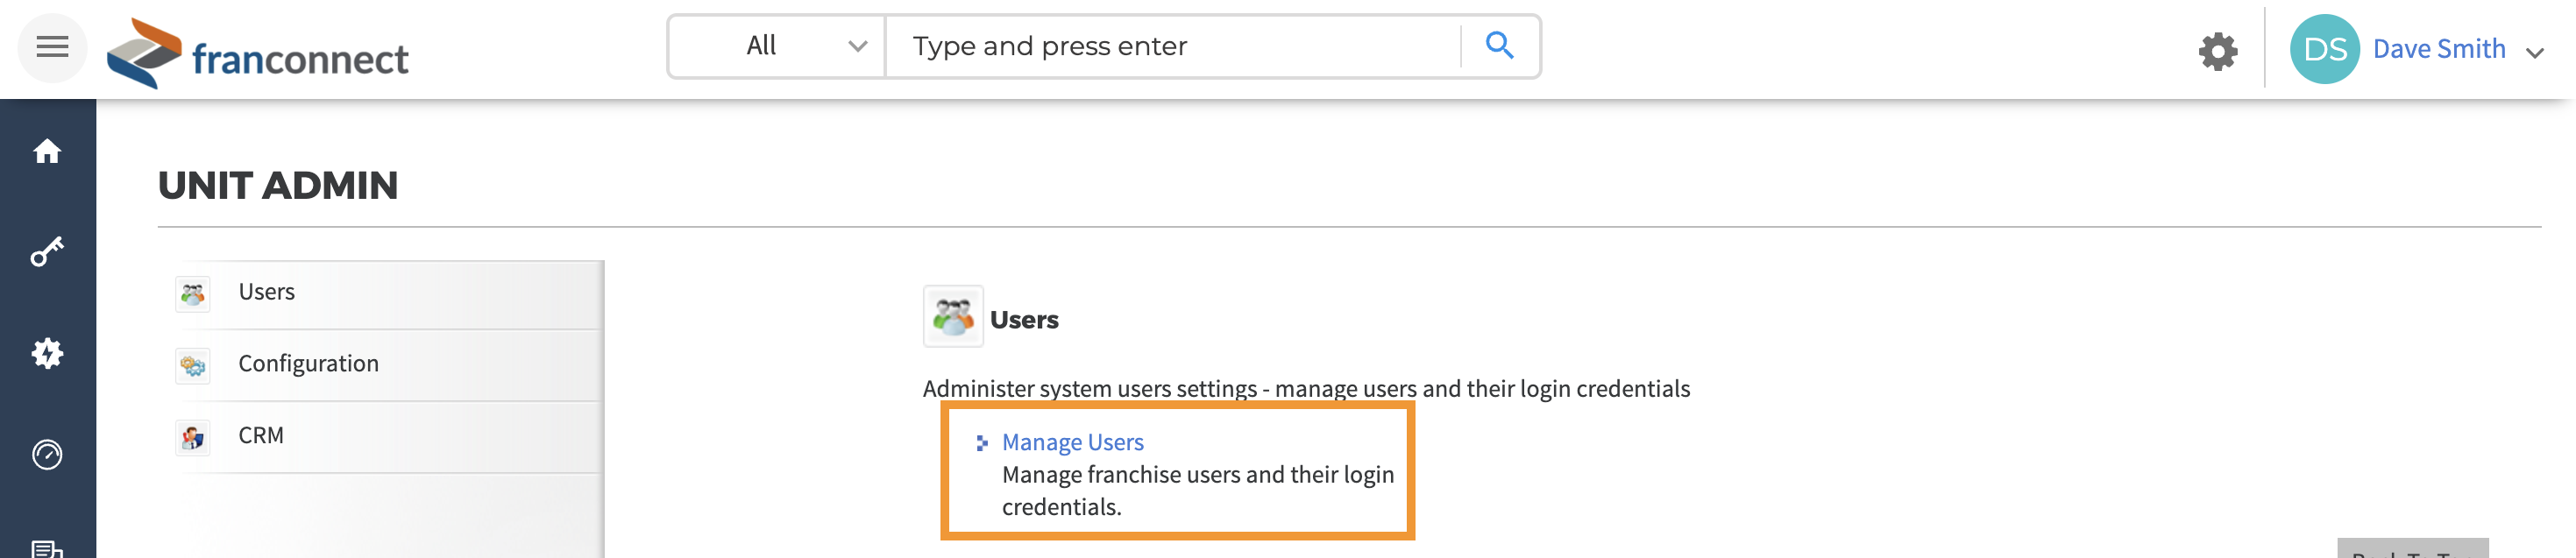2576x558 pixels.
Task: Select Users in the Unit Admin menu
Action: (x=266, y=292)
